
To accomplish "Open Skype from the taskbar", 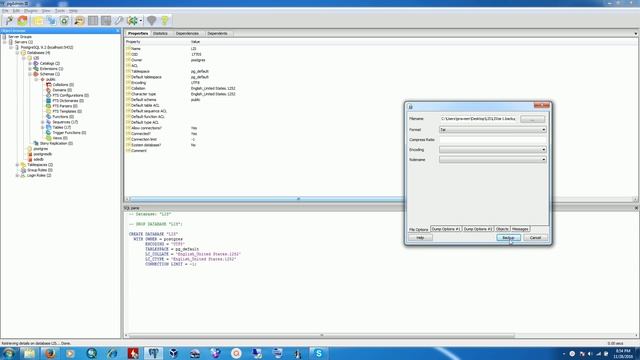I will pos(318,353).
